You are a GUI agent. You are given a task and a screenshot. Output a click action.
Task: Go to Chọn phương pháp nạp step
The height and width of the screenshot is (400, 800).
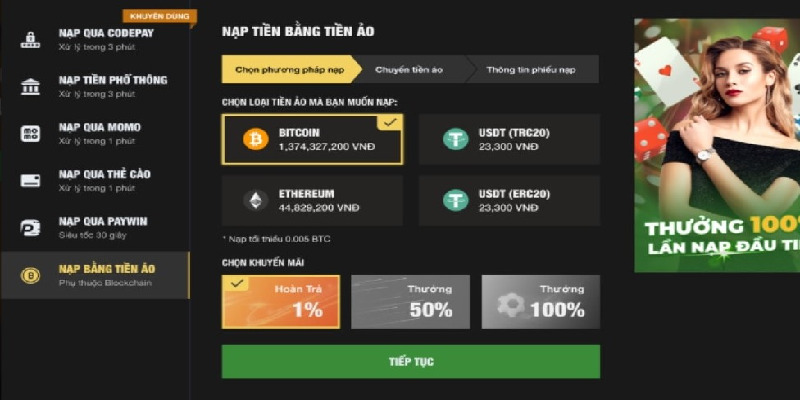pos(290,69)
